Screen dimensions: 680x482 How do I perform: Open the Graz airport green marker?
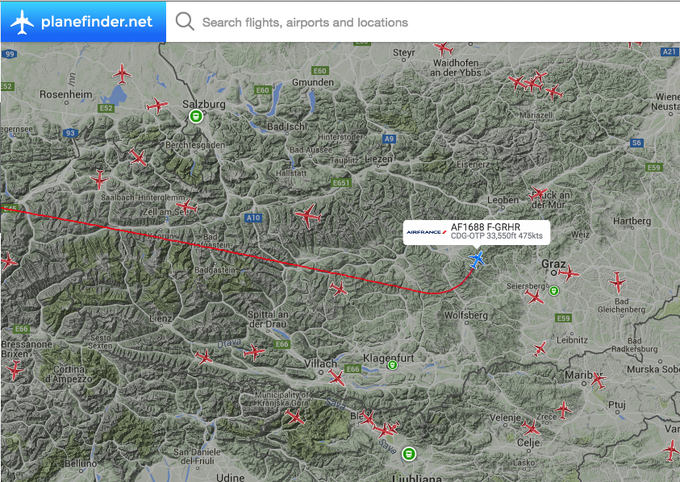tap(554, 291)
